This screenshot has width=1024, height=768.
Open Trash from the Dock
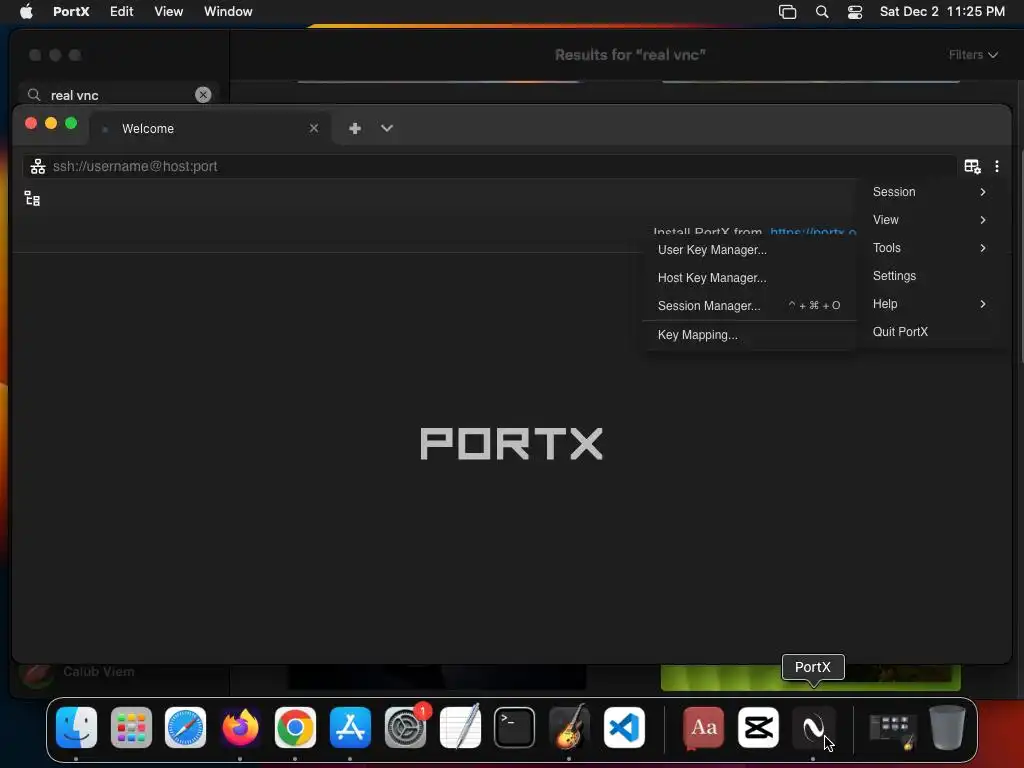(x=947, y=727)
